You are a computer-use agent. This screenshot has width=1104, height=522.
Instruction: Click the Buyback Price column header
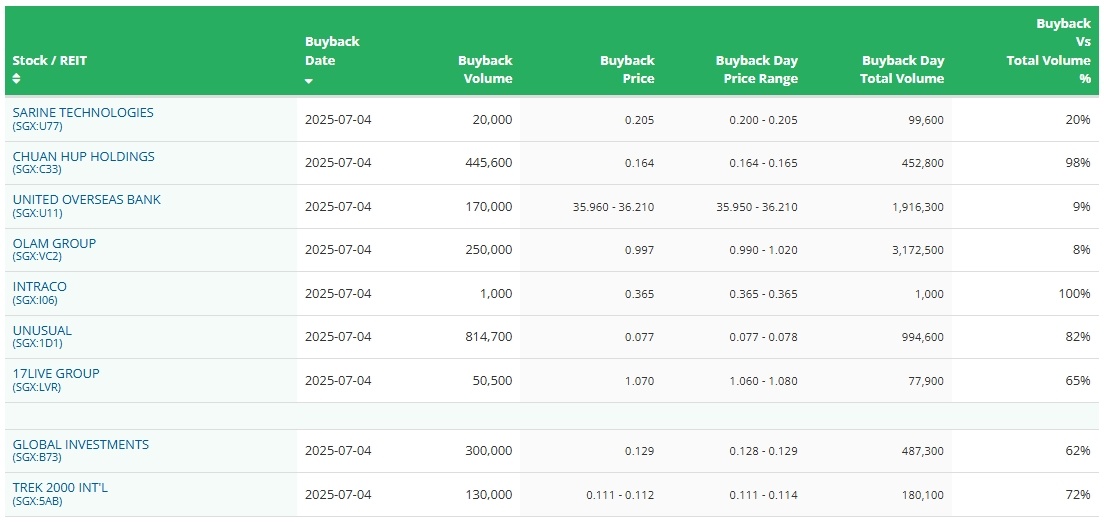coord(627,69)
